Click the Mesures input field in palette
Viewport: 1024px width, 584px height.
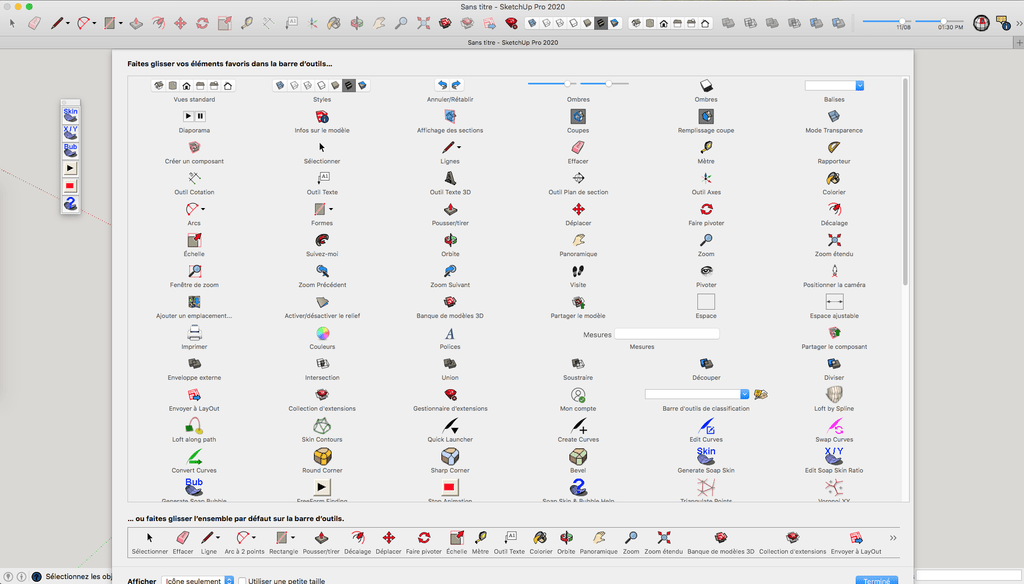(x=667, y=334)
